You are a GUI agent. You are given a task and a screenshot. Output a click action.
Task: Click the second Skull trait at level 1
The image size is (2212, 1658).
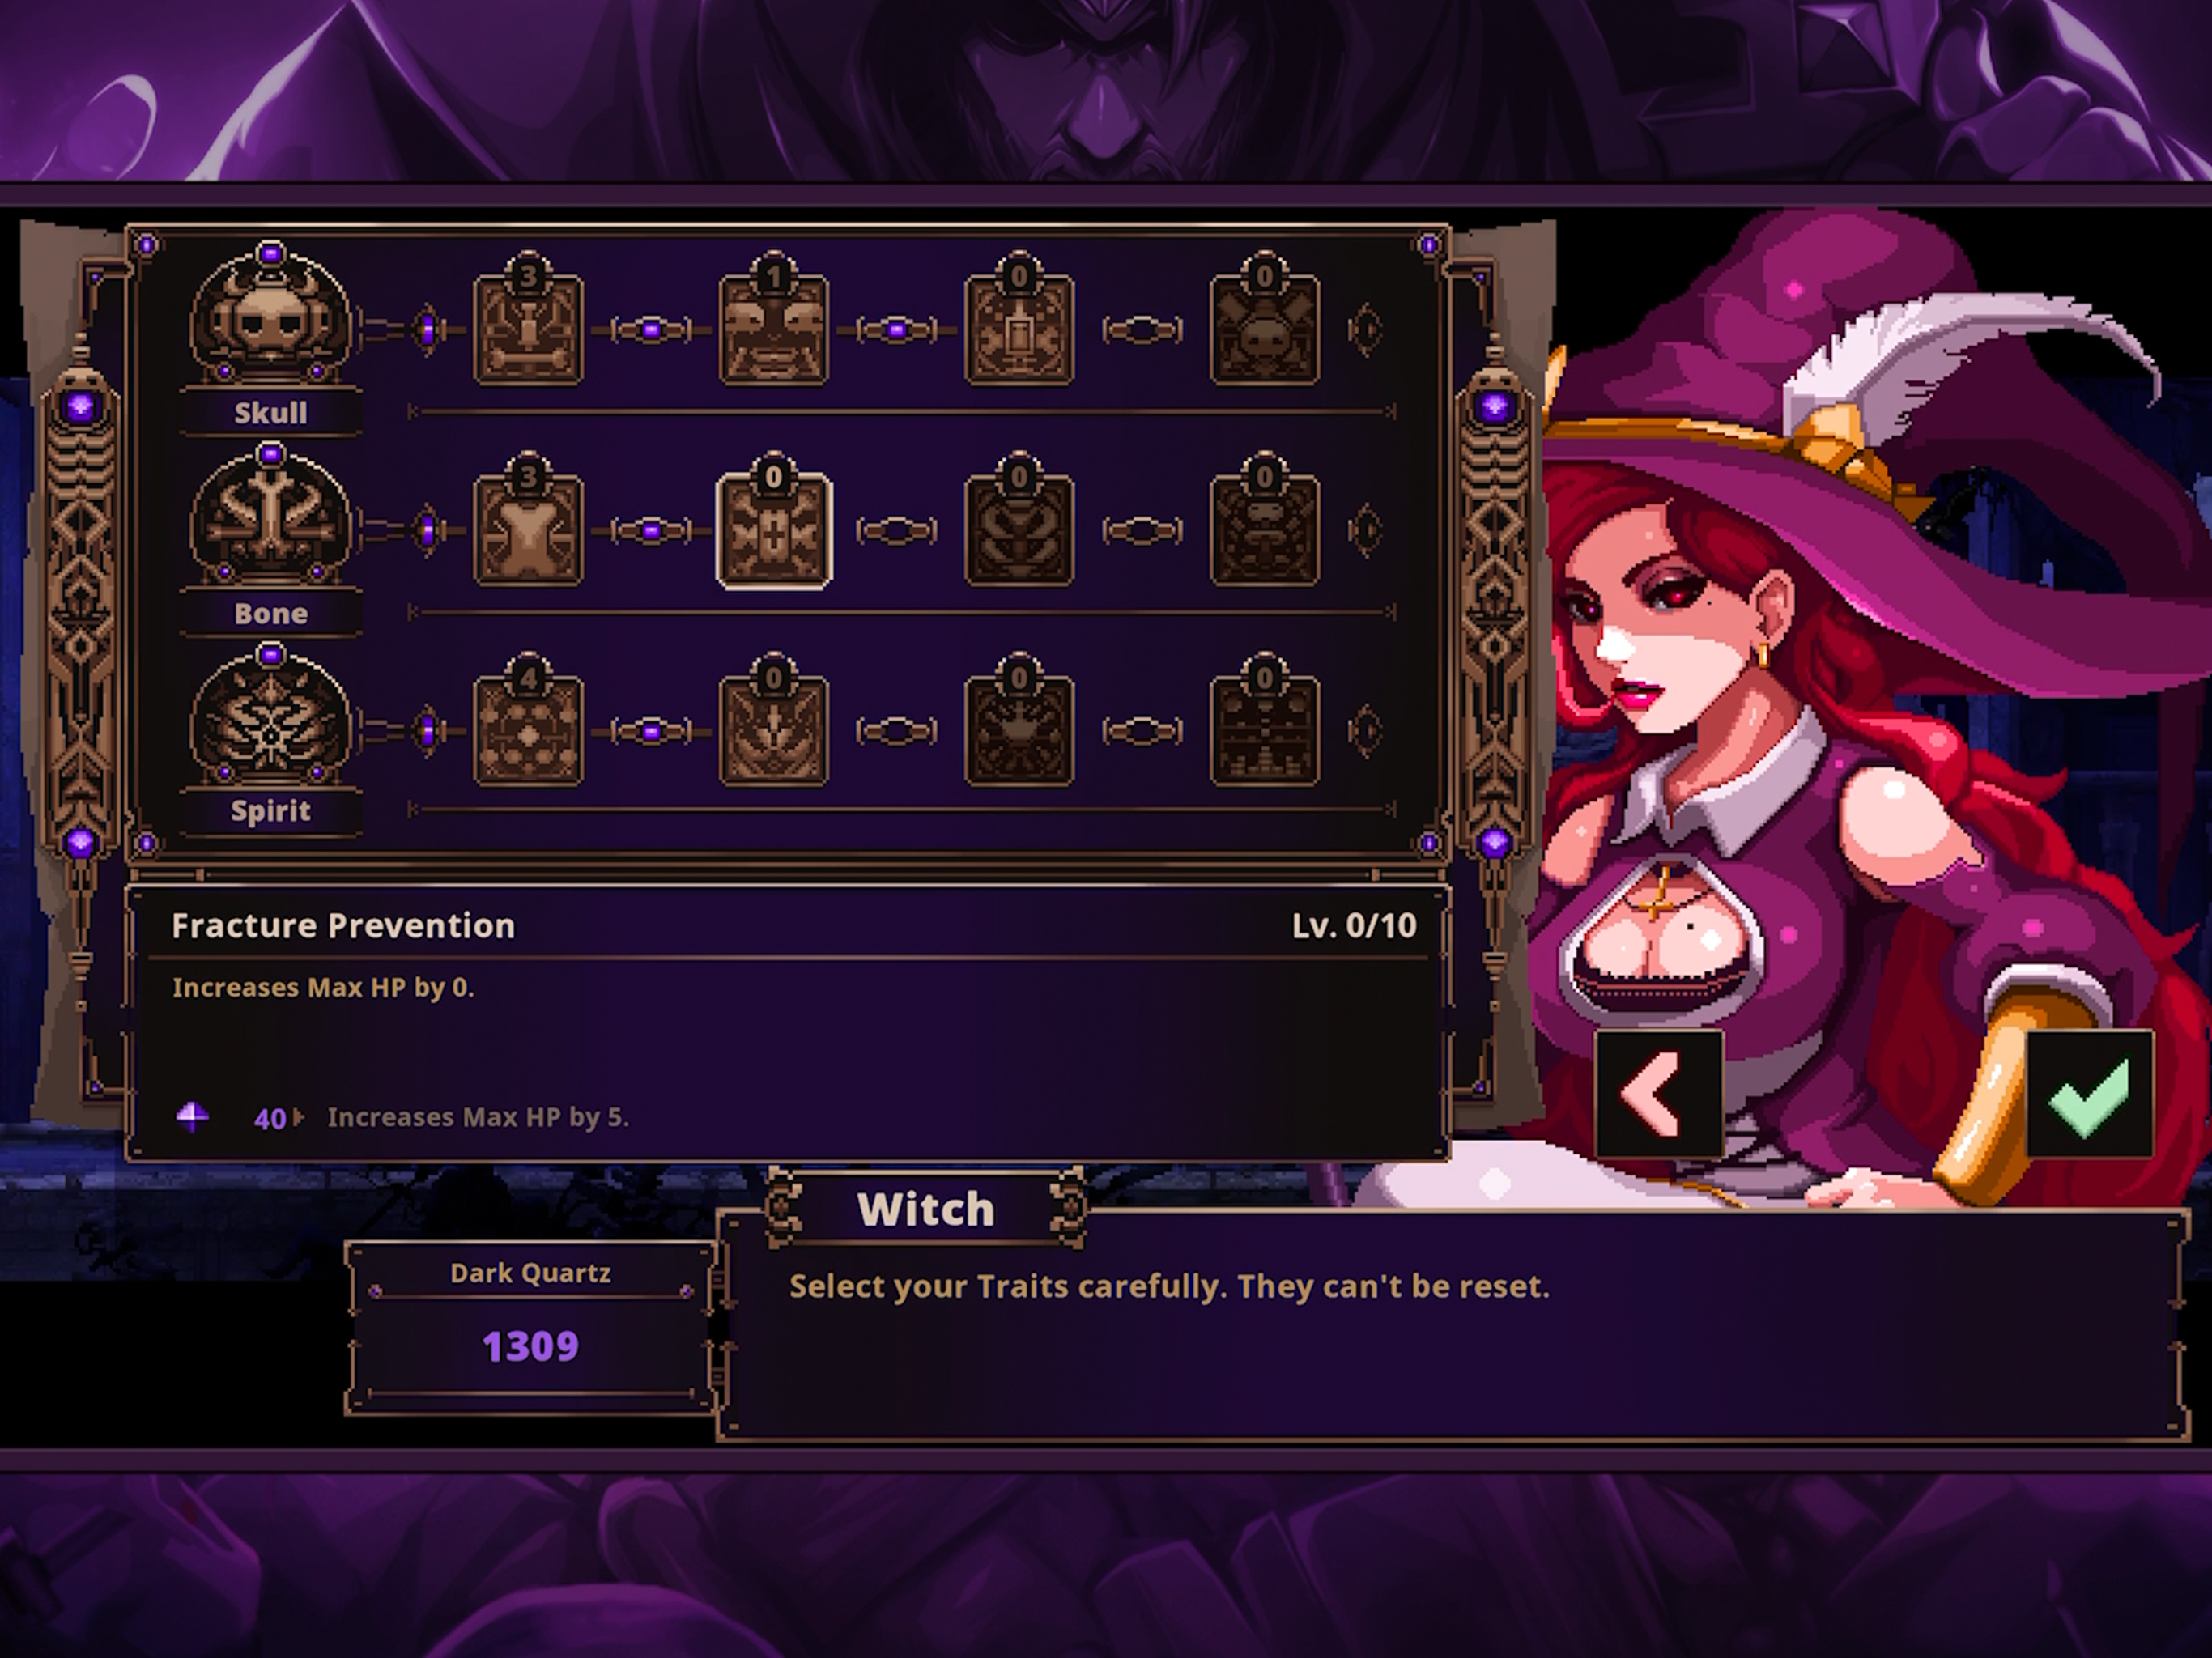click(774, 321)
